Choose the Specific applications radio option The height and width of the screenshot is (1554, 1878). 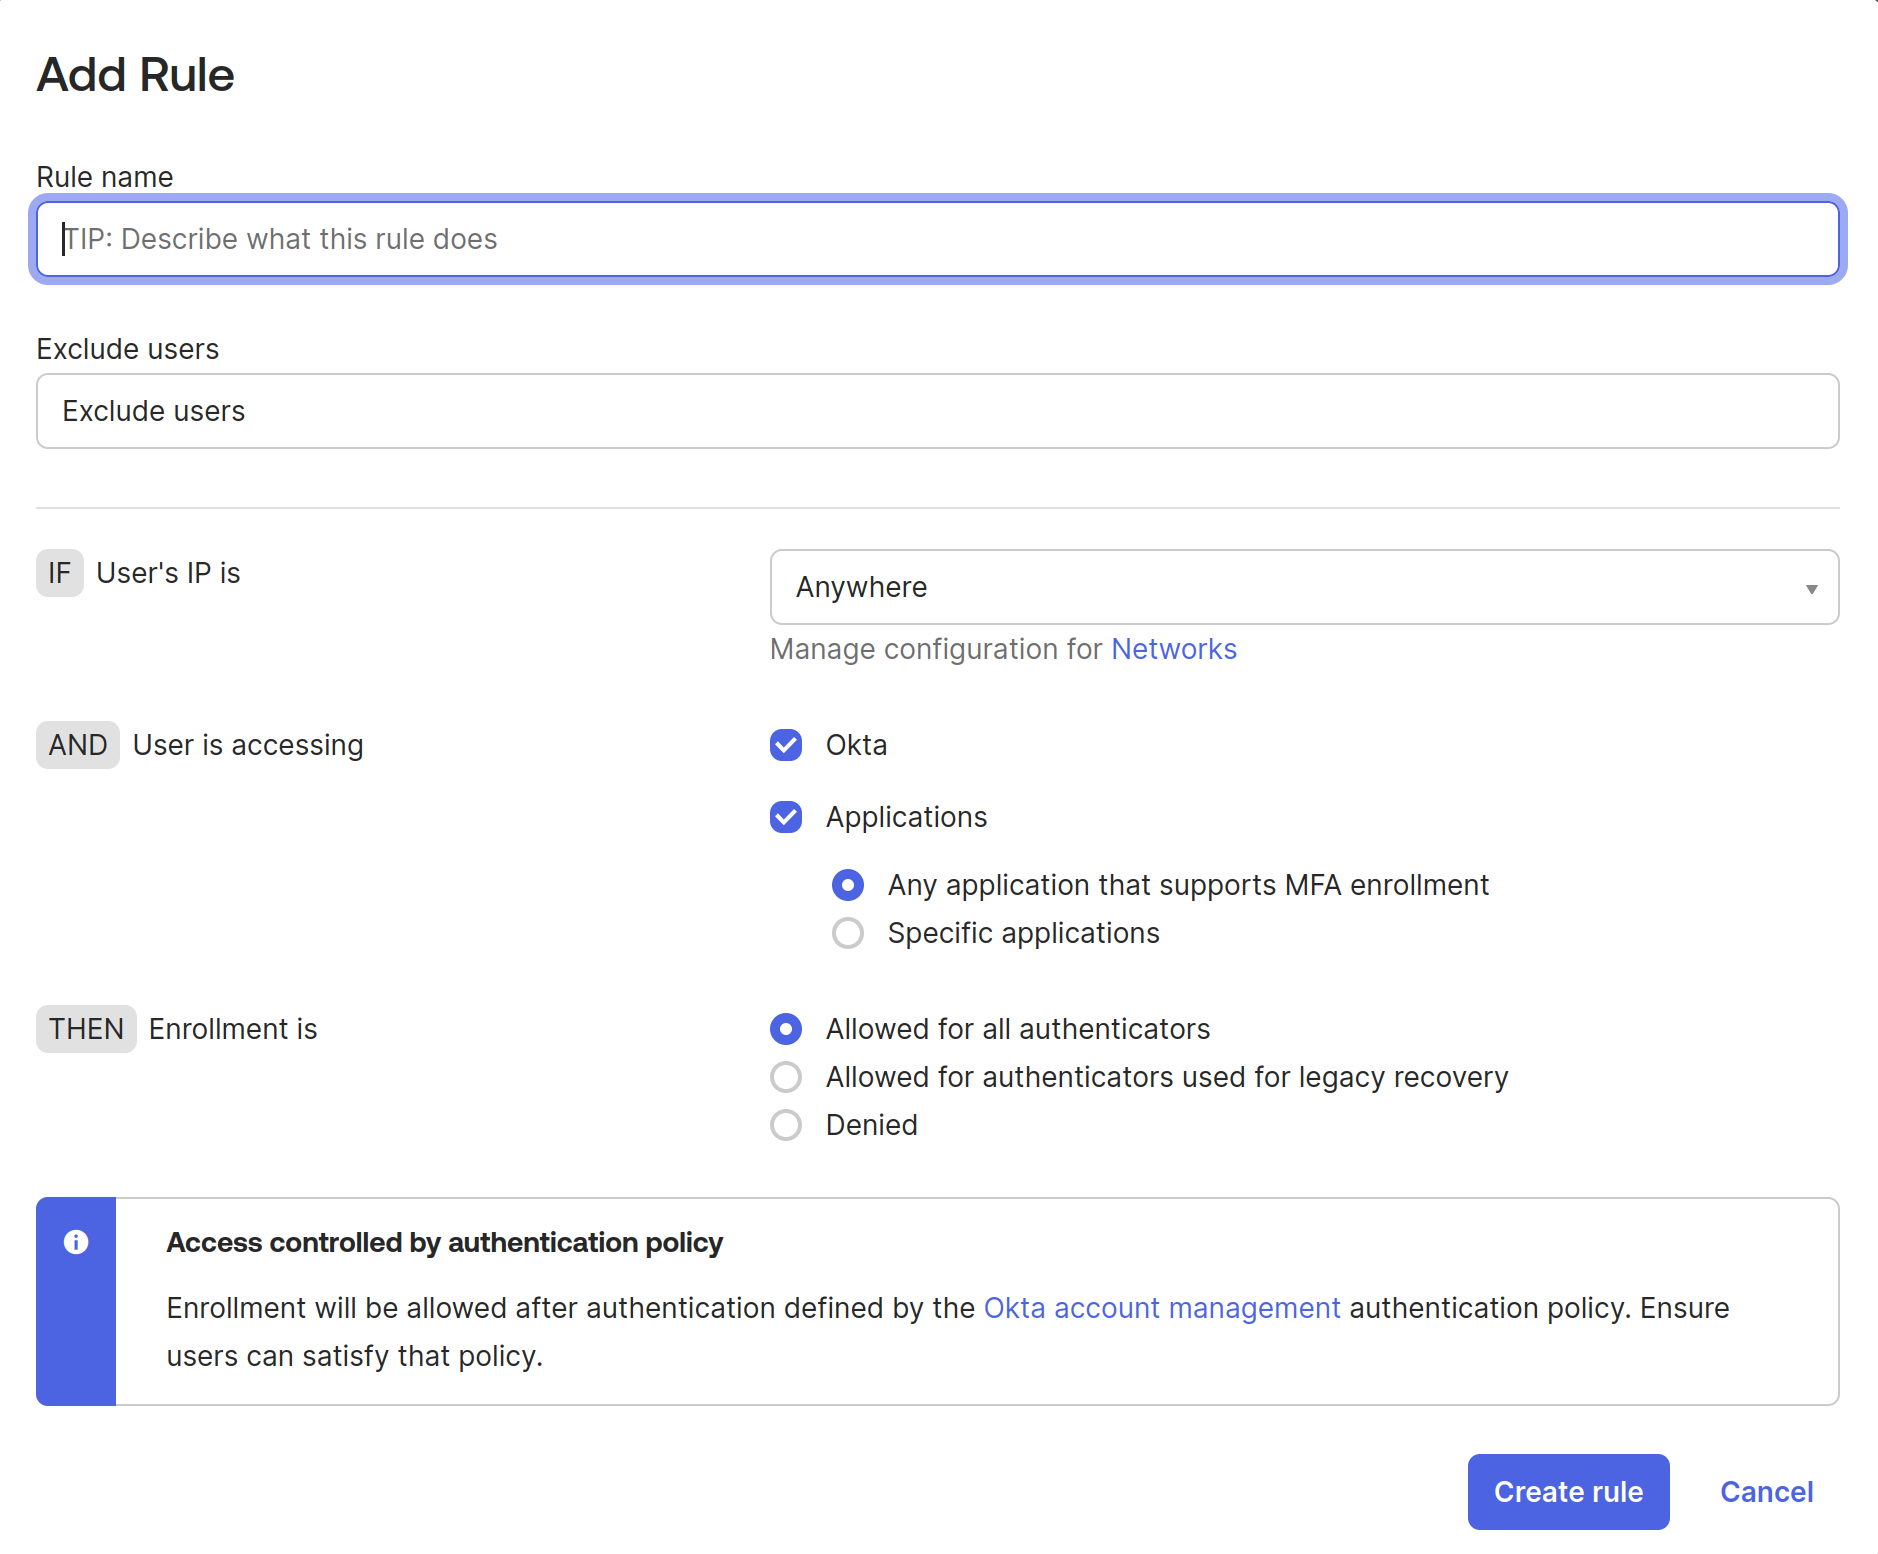tap(848, 933)
